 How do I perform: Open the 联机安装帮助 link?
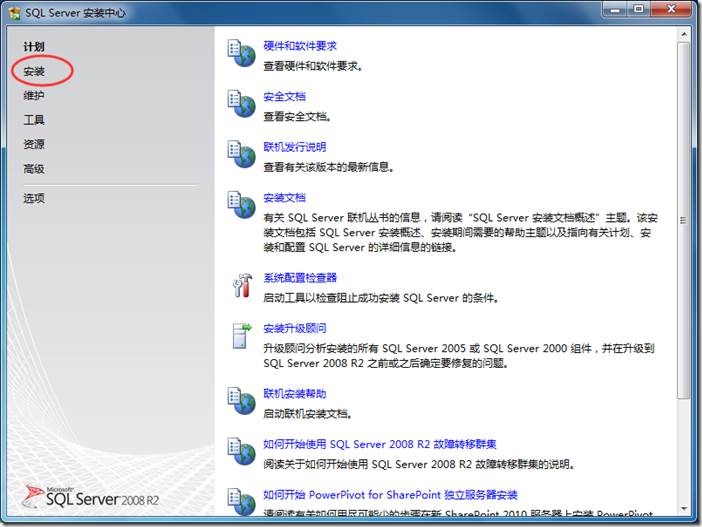tap(295, 394)
